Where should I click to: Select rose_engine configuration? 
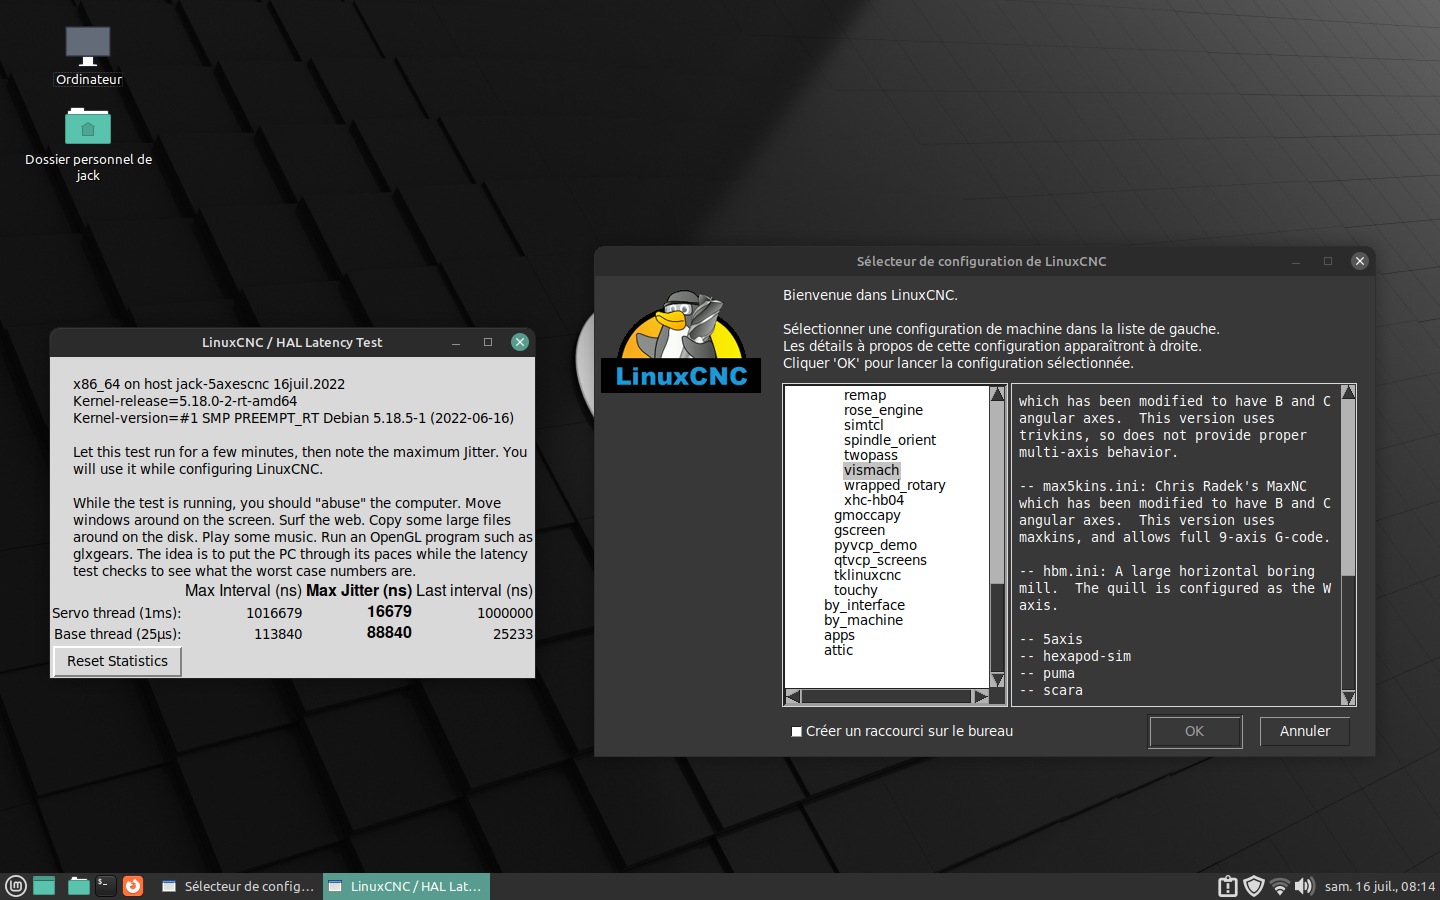883,410
